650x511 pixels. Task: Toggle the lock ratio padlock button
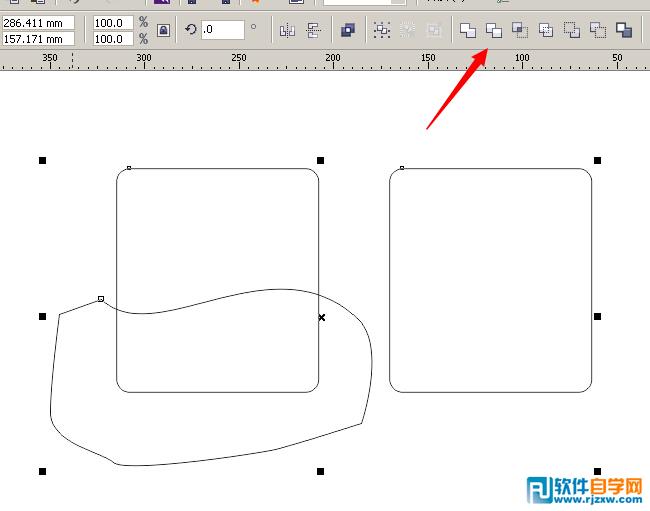[x=164, y=30]
